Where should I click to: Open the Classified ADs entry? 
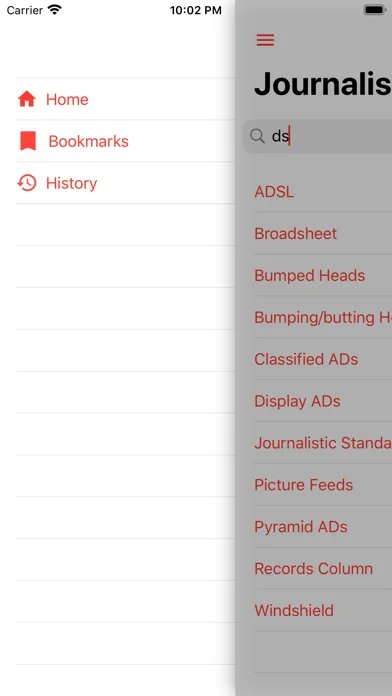tap(323, 359)
